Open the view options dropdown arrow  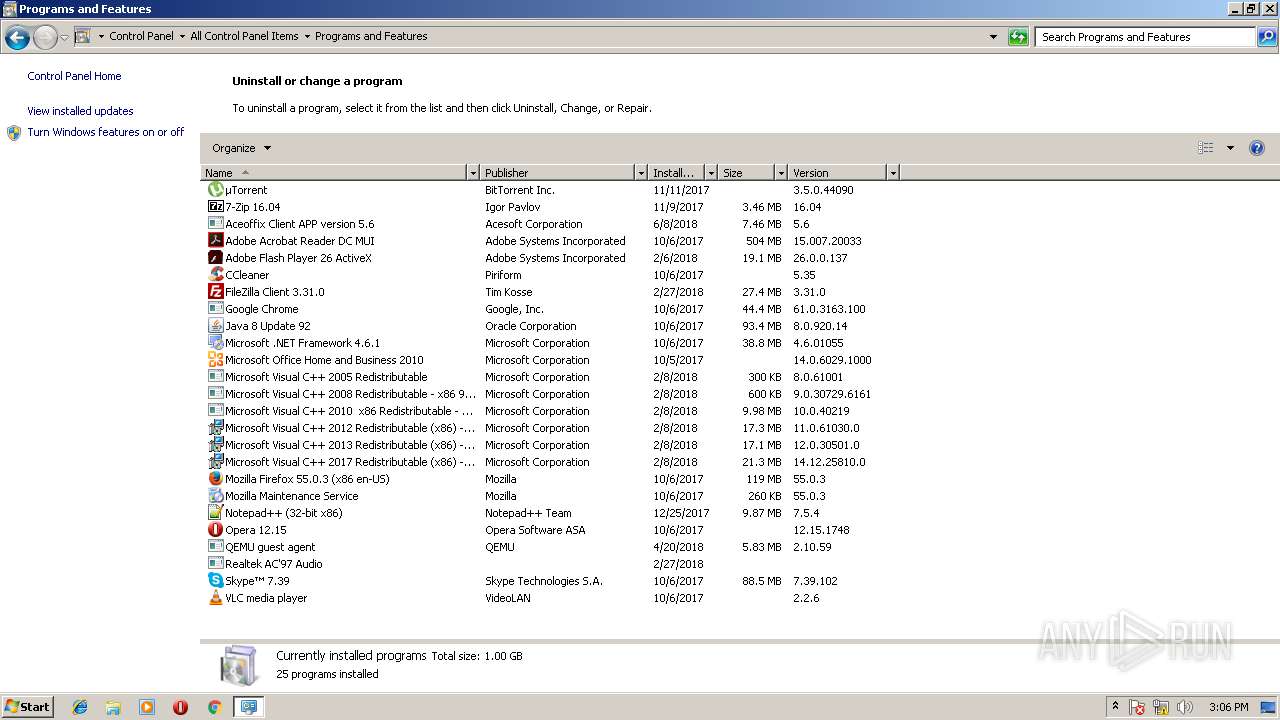pos(1230,148)
